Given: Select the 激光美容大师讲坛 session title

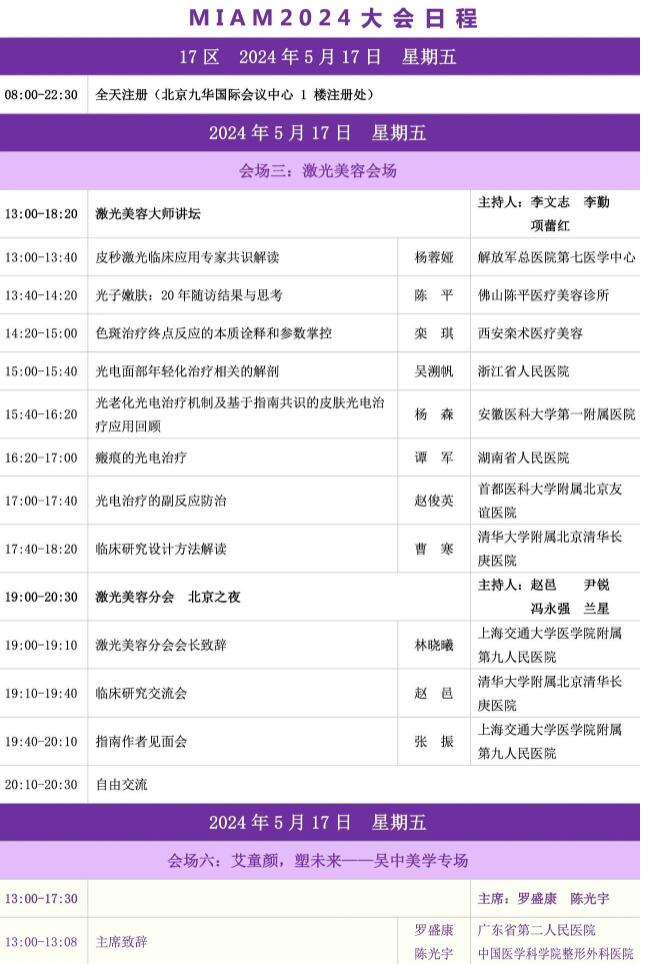Looking at the screenshot, I should coord(155,214).
